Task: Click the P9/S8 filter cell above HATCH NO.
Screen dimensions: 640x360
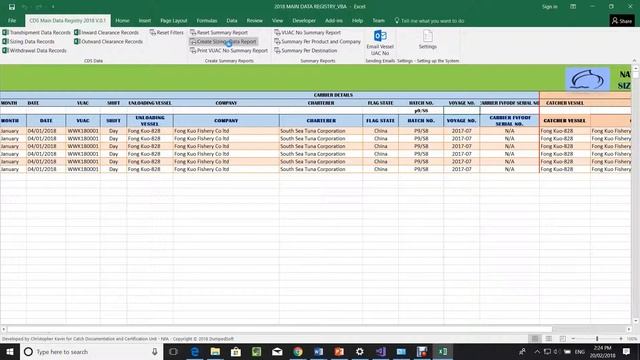Action: pos(421,111)
